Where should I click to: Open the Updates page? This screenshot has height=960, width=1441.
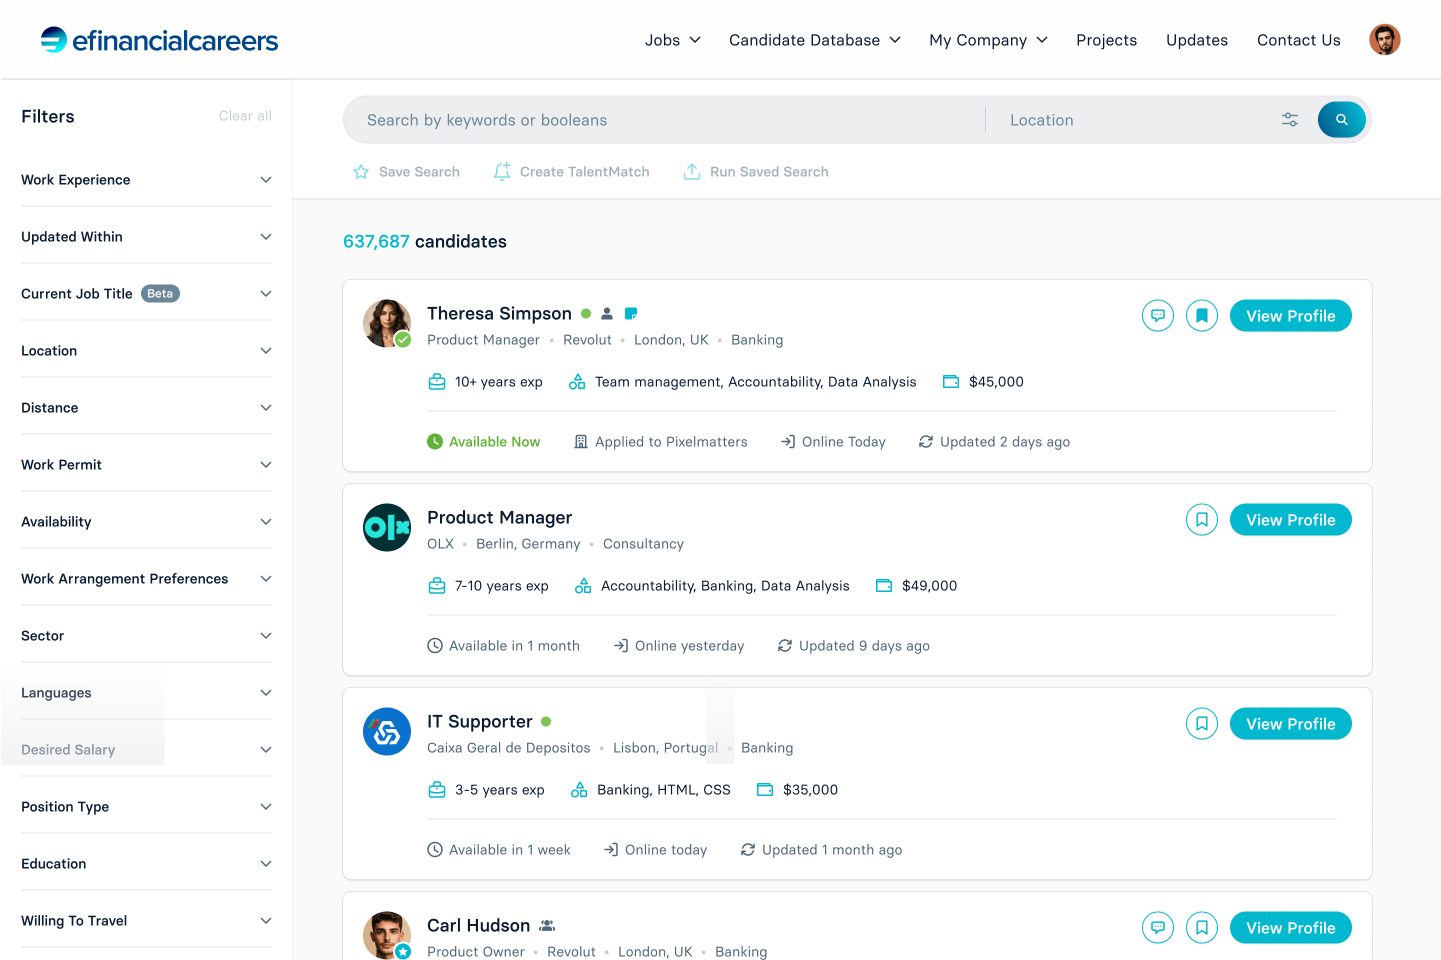pos(1196,40)
